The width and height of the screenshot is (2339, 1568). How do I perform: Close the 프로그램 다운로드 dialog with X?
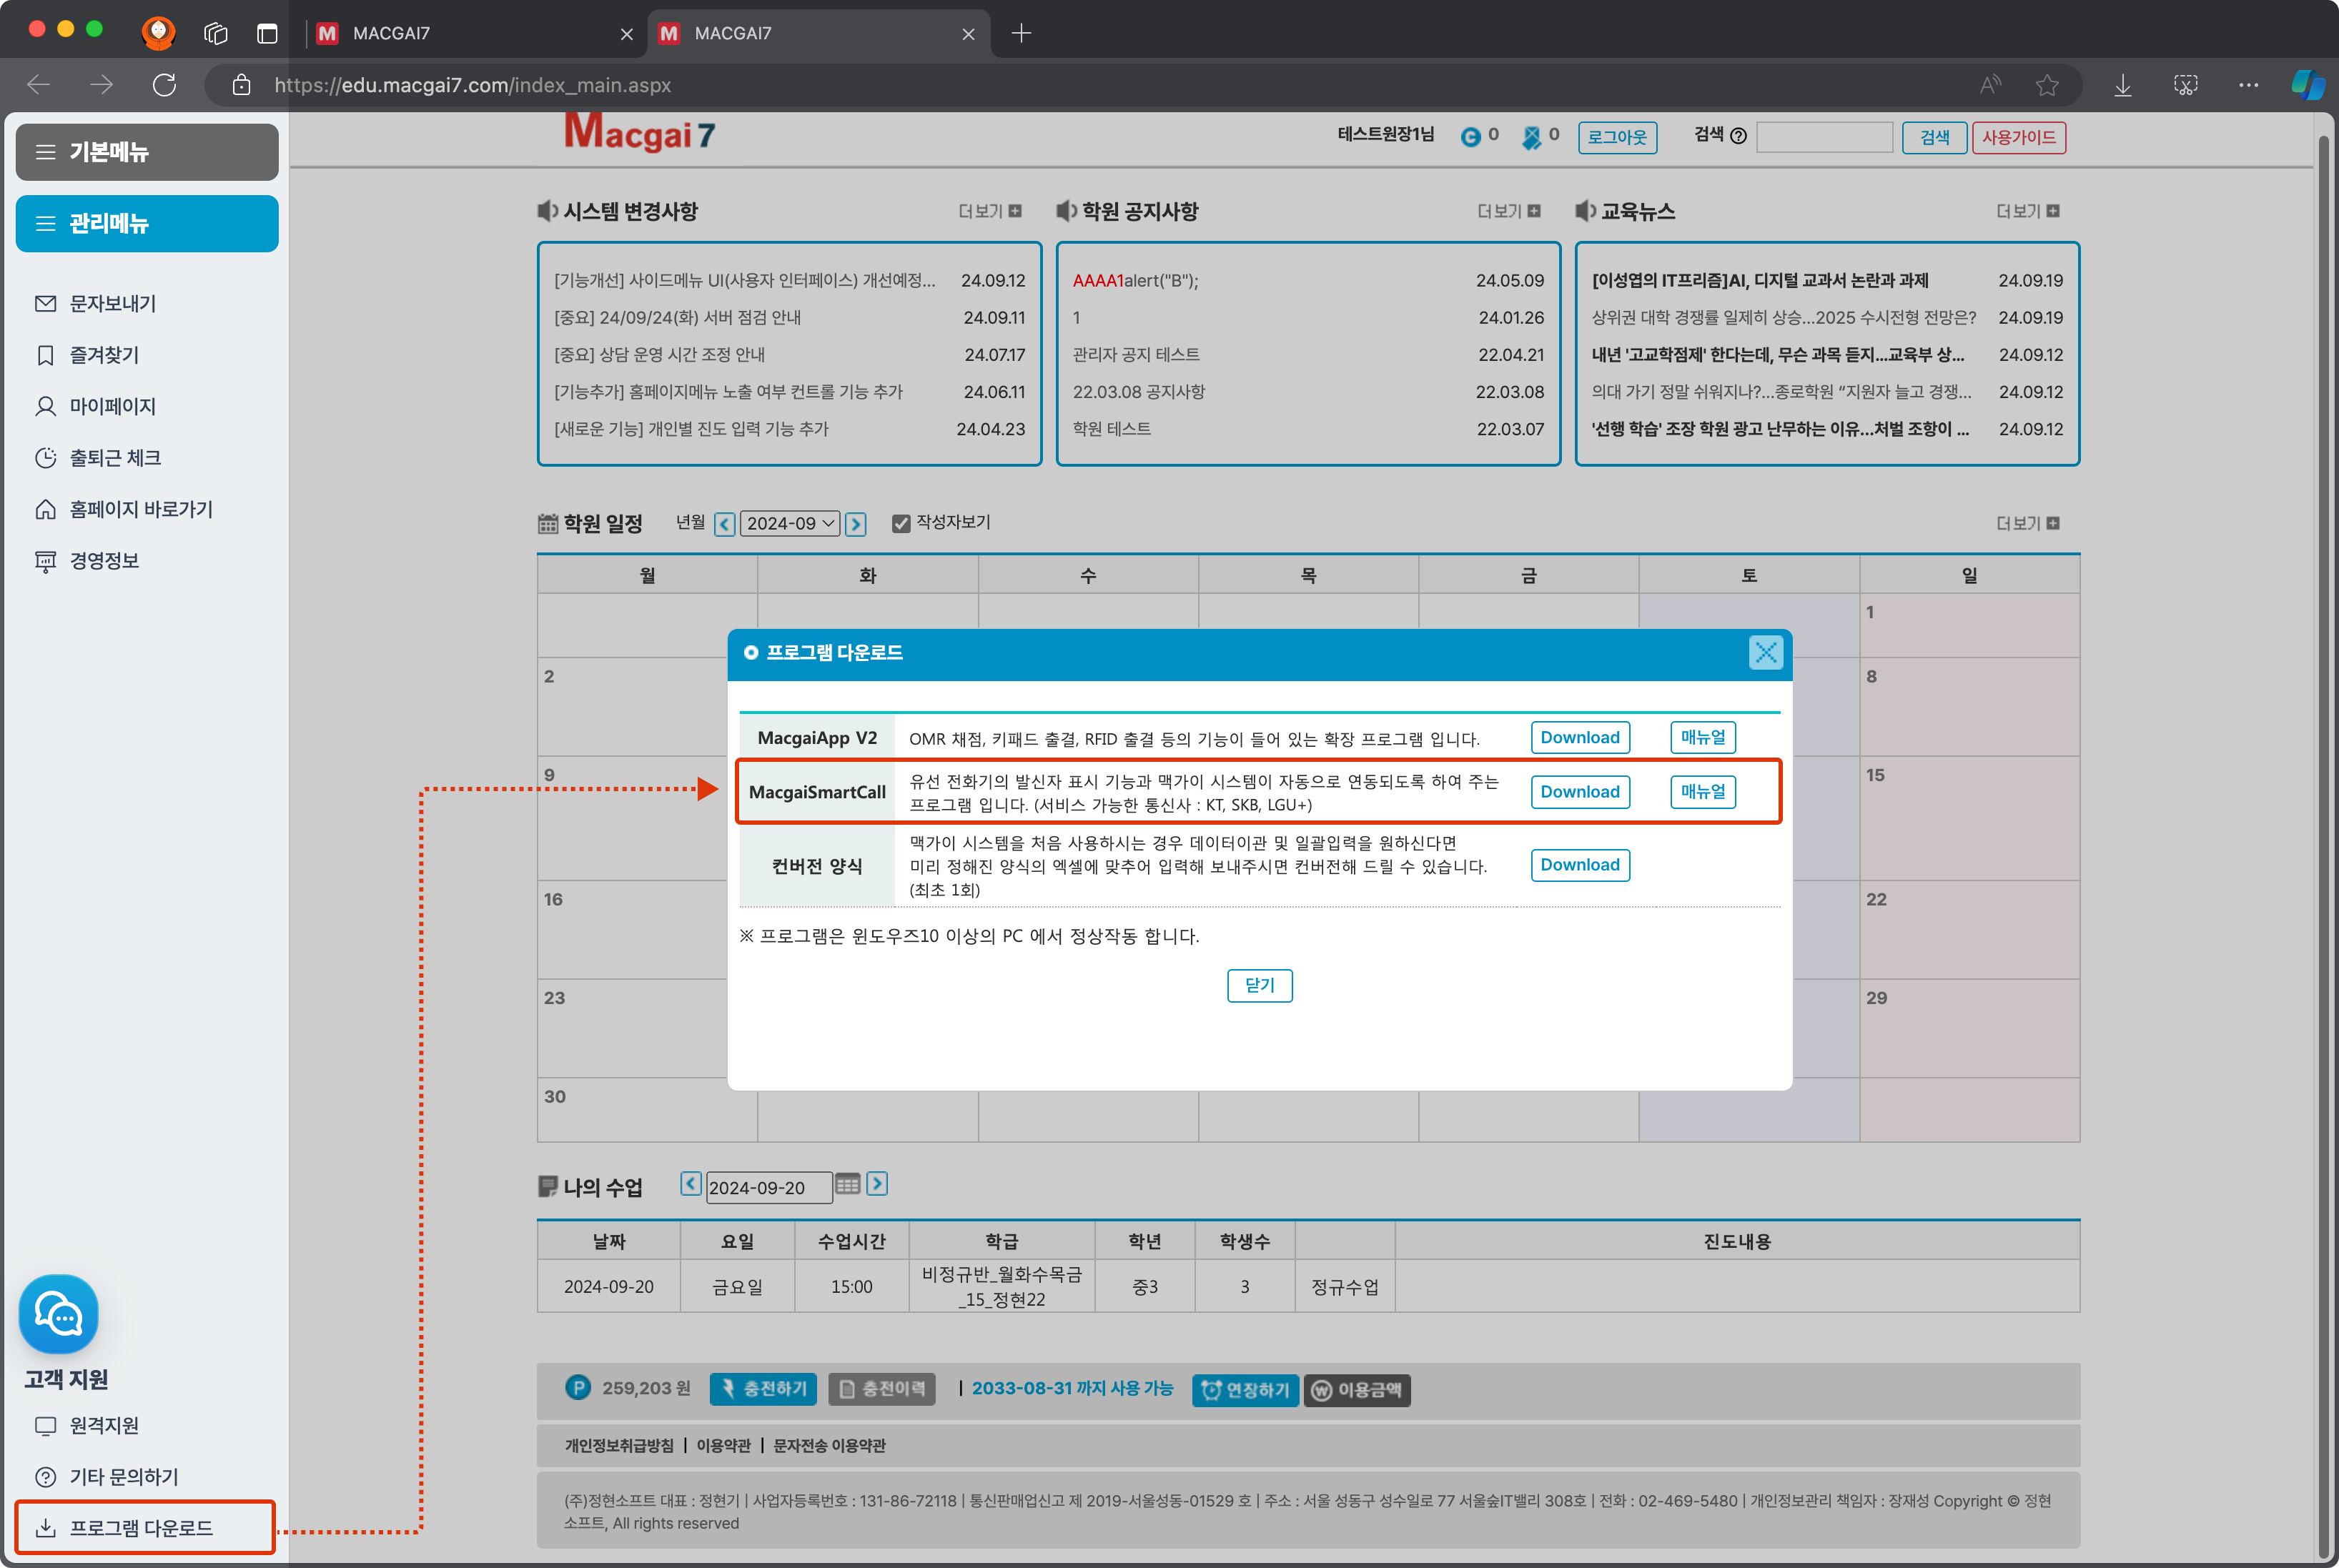[1765, 653]
